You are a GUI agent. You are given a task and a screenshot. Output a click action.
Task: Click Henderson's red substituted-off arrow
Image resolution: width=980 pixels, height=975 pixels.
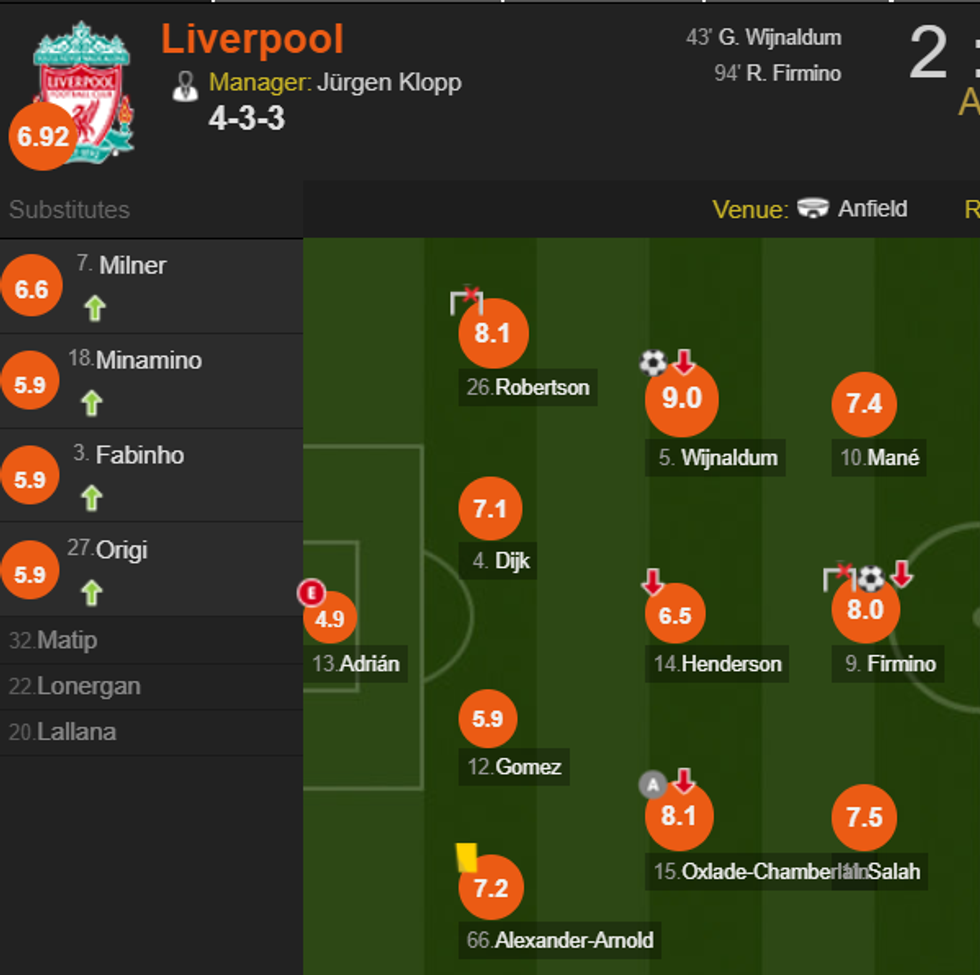653,581
